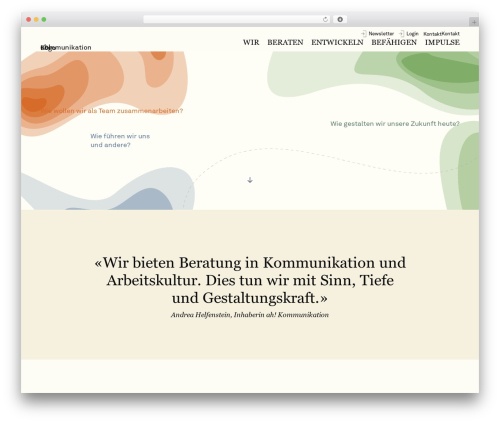
Task: Select 'Wie gestalten wir unsere Zukunft heute?'
Action: (395, 124)
